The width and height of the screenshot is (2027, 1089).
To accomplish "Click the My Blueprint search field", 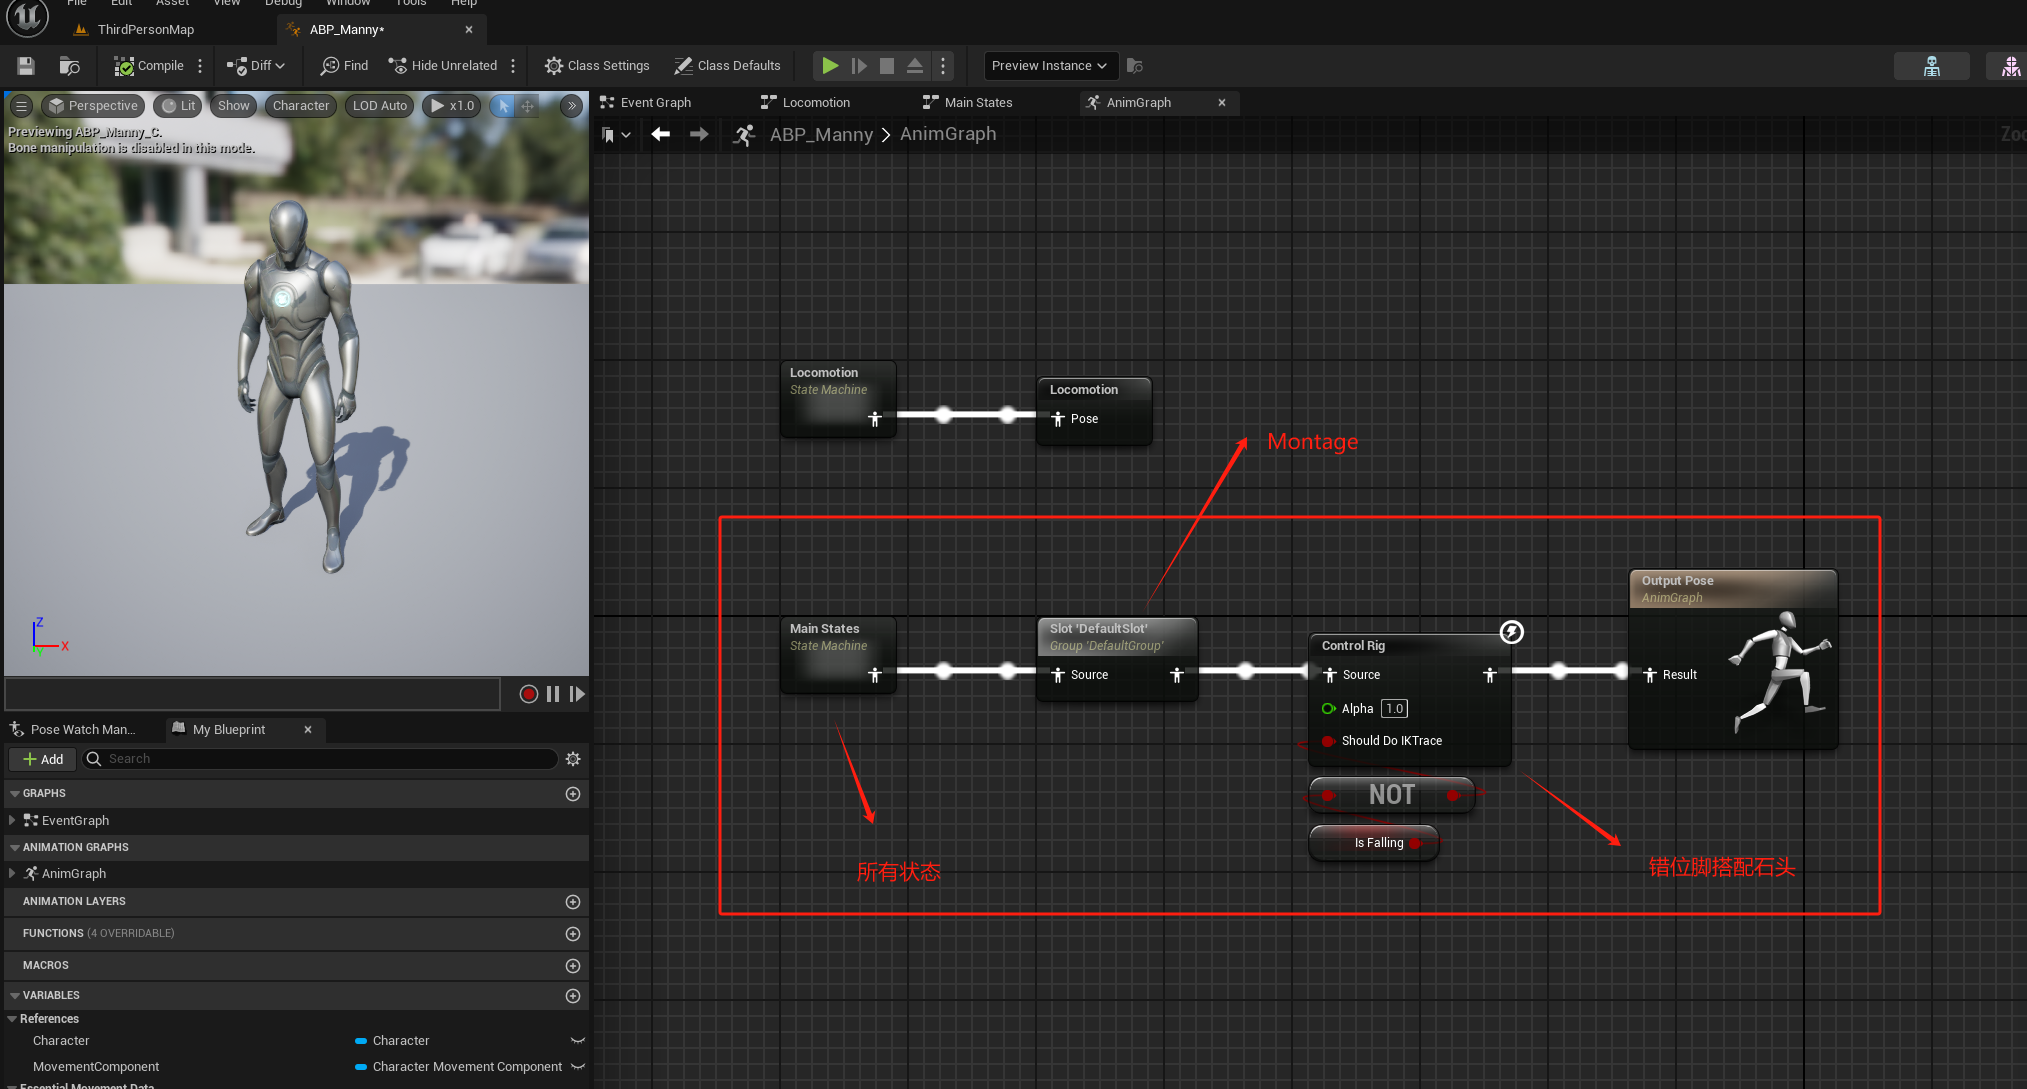I will pos(320,759).
